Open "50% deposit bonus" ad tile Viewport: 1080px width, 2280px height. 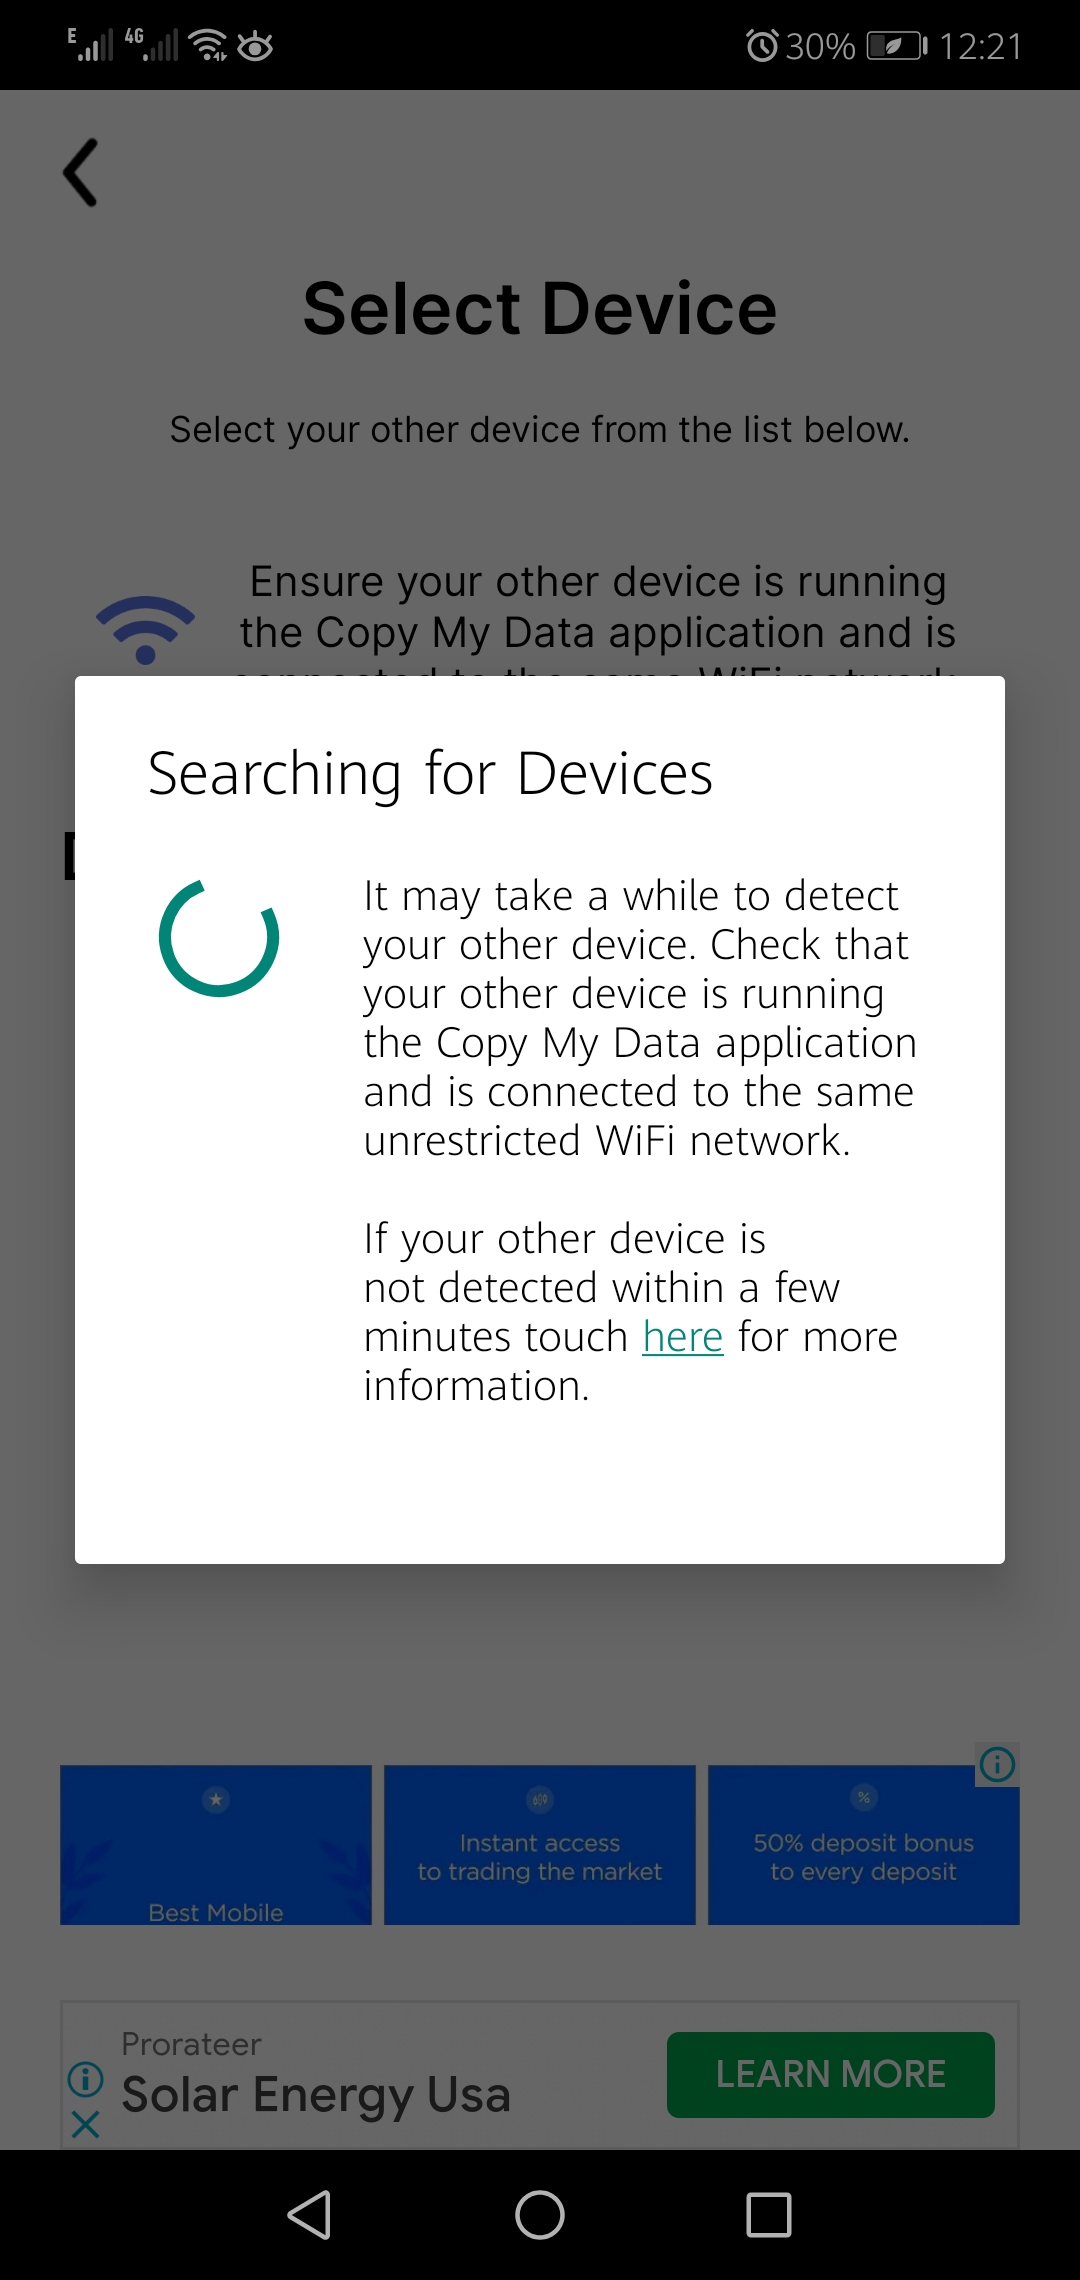(x=864, y=1845)
